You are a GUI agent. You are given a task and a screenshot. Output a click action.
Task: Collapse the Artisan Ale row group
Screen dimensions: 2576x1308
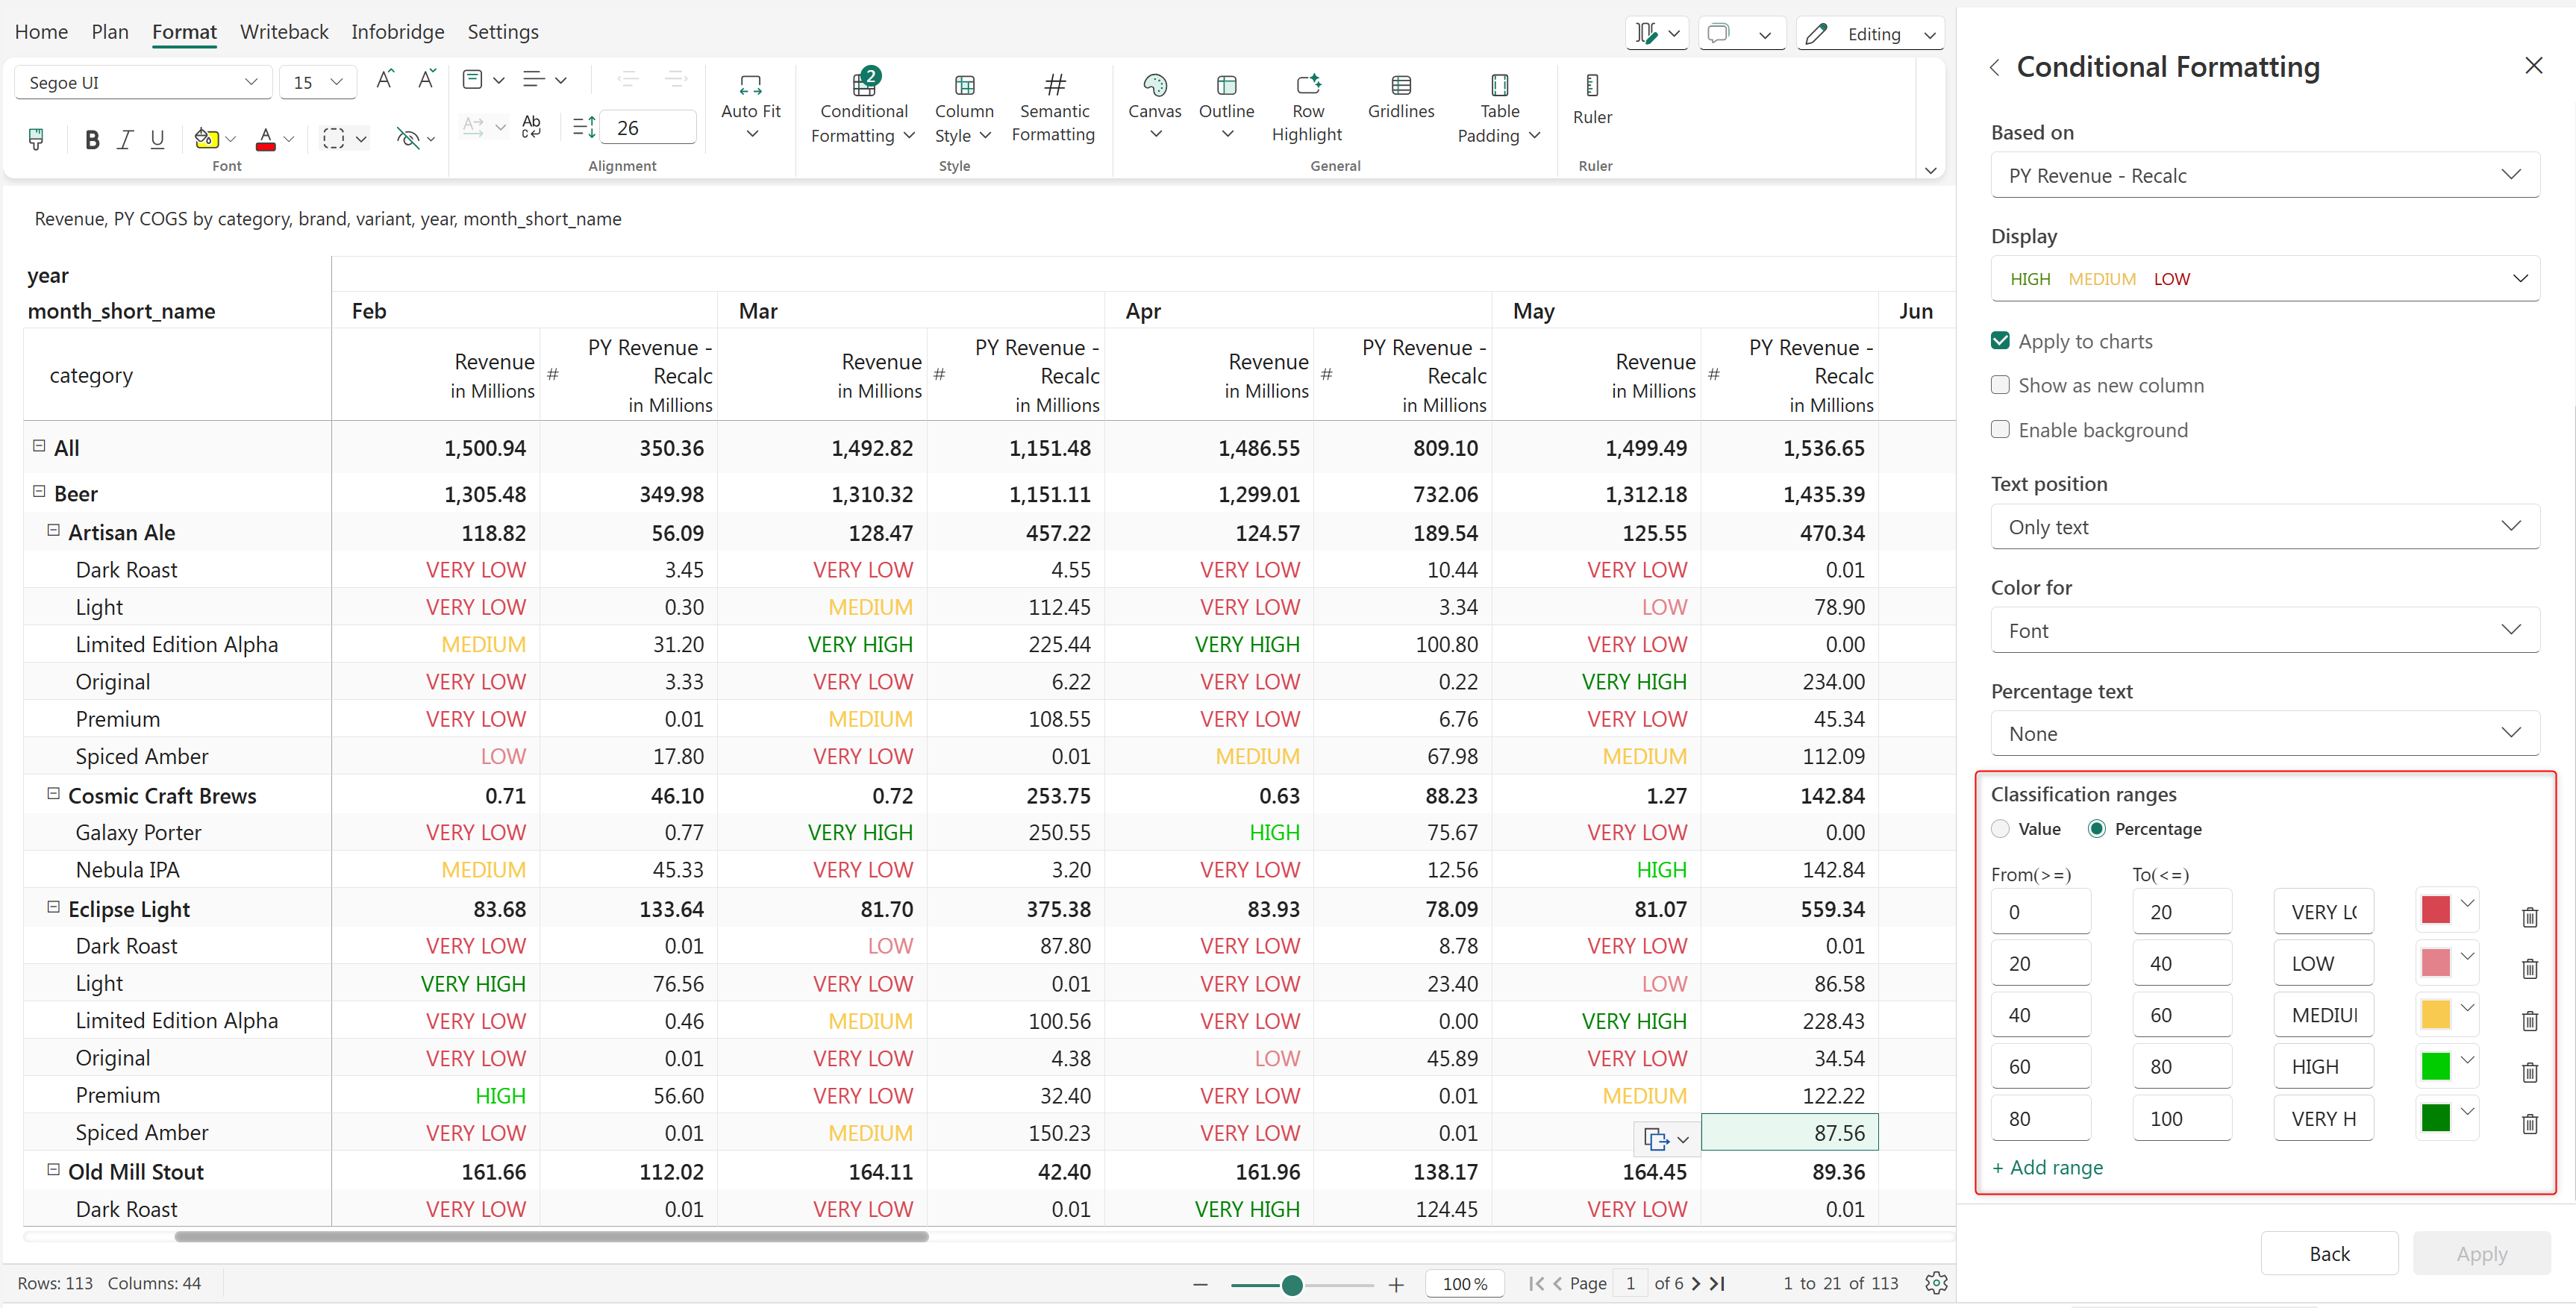coord(53,531)
